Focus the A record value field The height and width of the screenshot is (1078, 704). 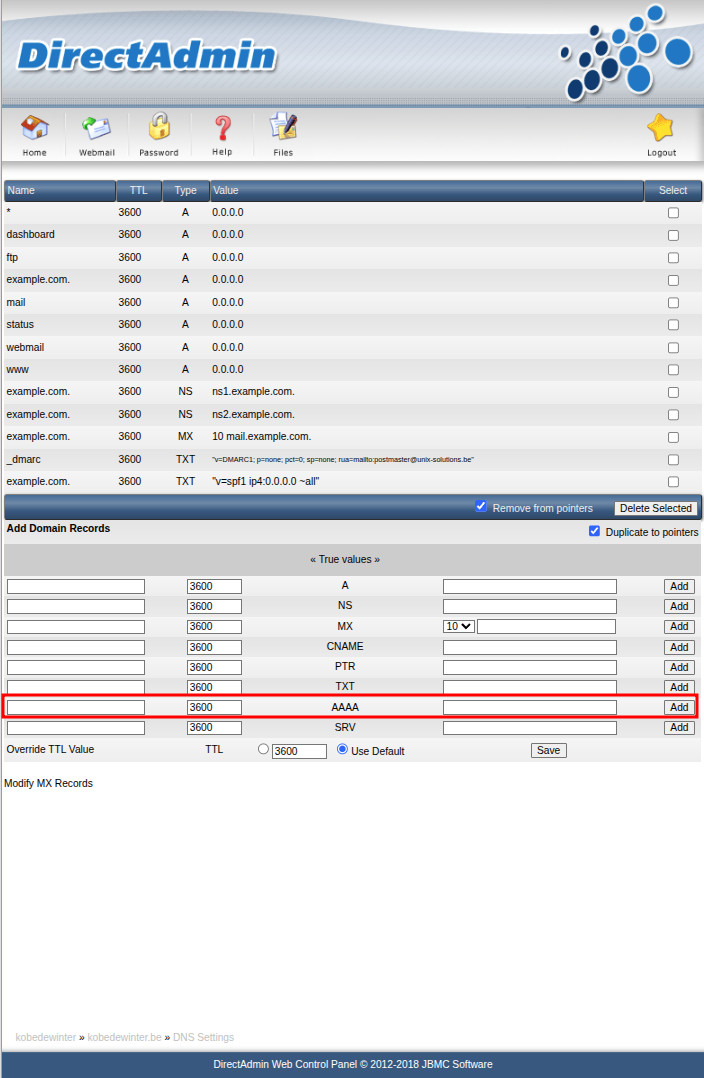[x=529, y=586]
